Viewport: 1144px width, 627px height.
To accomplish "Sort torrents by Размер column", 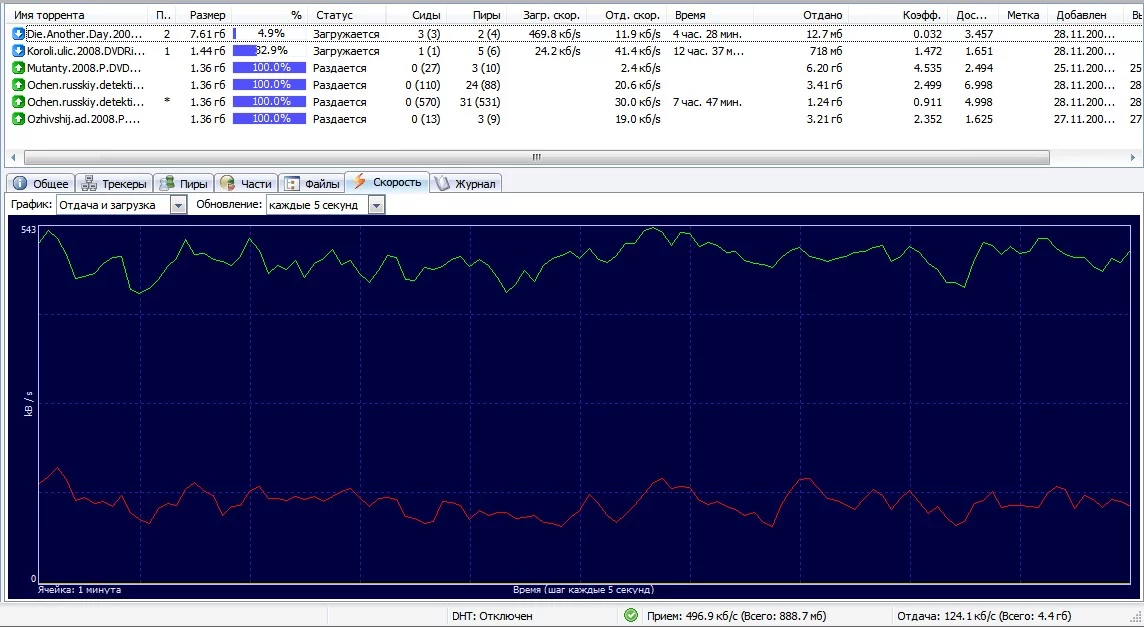I will tap(207, 15).
